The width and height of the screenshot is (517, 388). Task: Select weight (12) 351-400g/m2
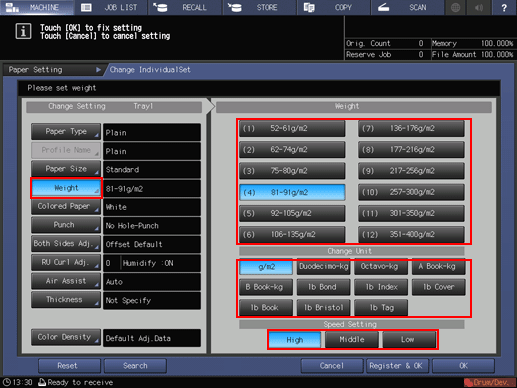coord(411,234)
